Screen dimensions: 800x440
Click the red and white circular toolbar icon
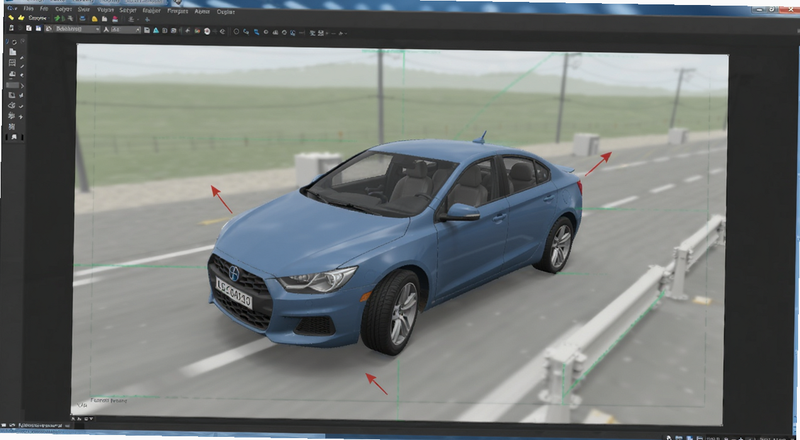207,31
